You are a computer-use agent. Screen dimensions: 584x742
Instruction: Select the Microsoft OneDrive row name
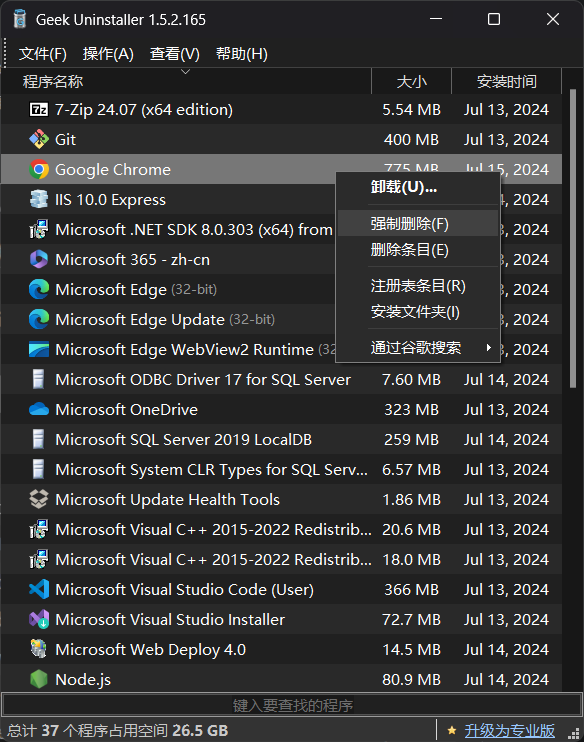point(126,409)
